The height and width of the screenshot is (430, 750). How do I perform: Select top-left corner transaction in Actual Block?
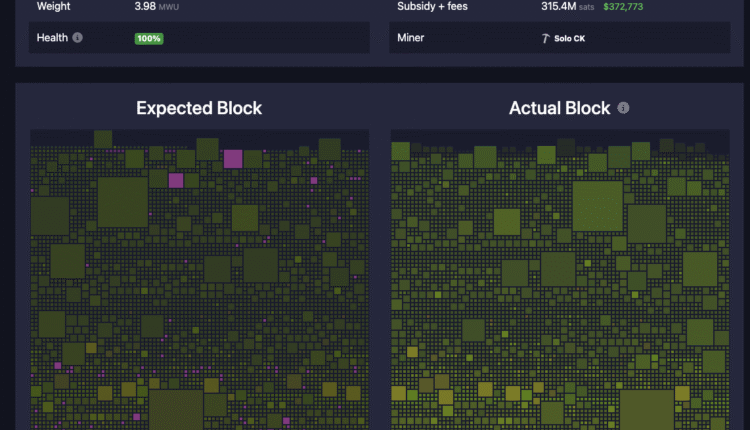(400, 151)
